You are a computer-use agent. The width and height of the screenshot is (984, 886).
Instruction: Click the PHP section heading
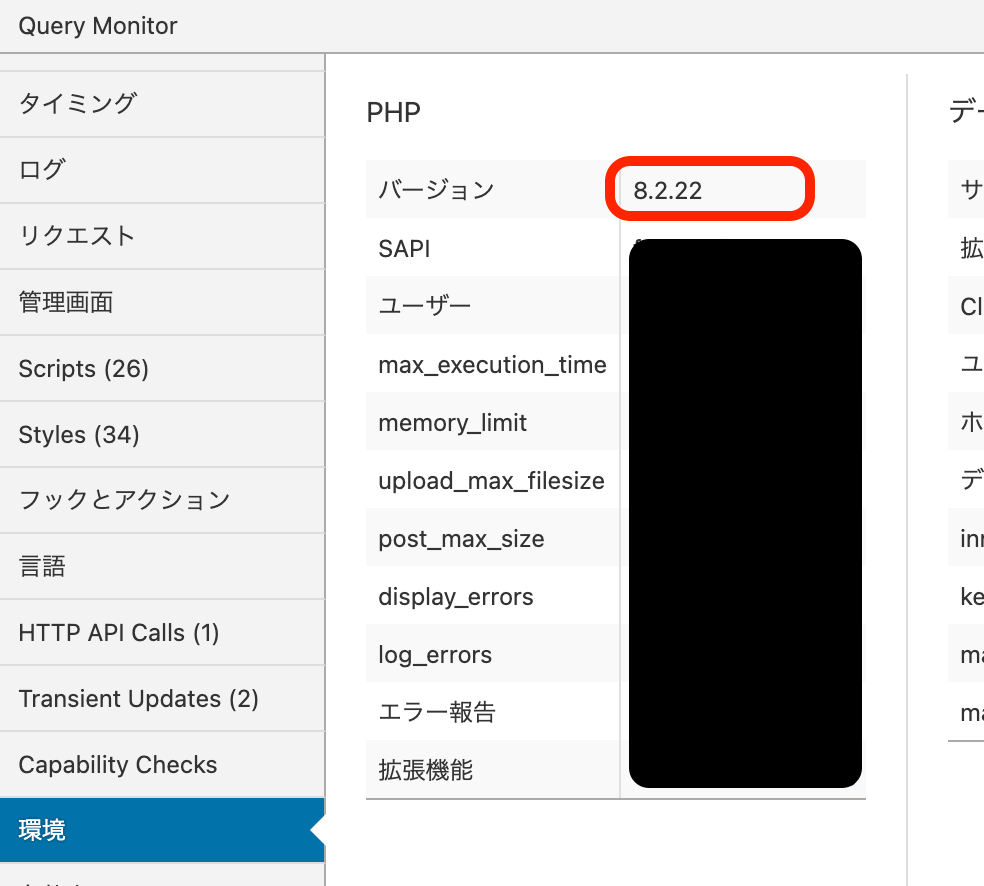coord(394,112)
